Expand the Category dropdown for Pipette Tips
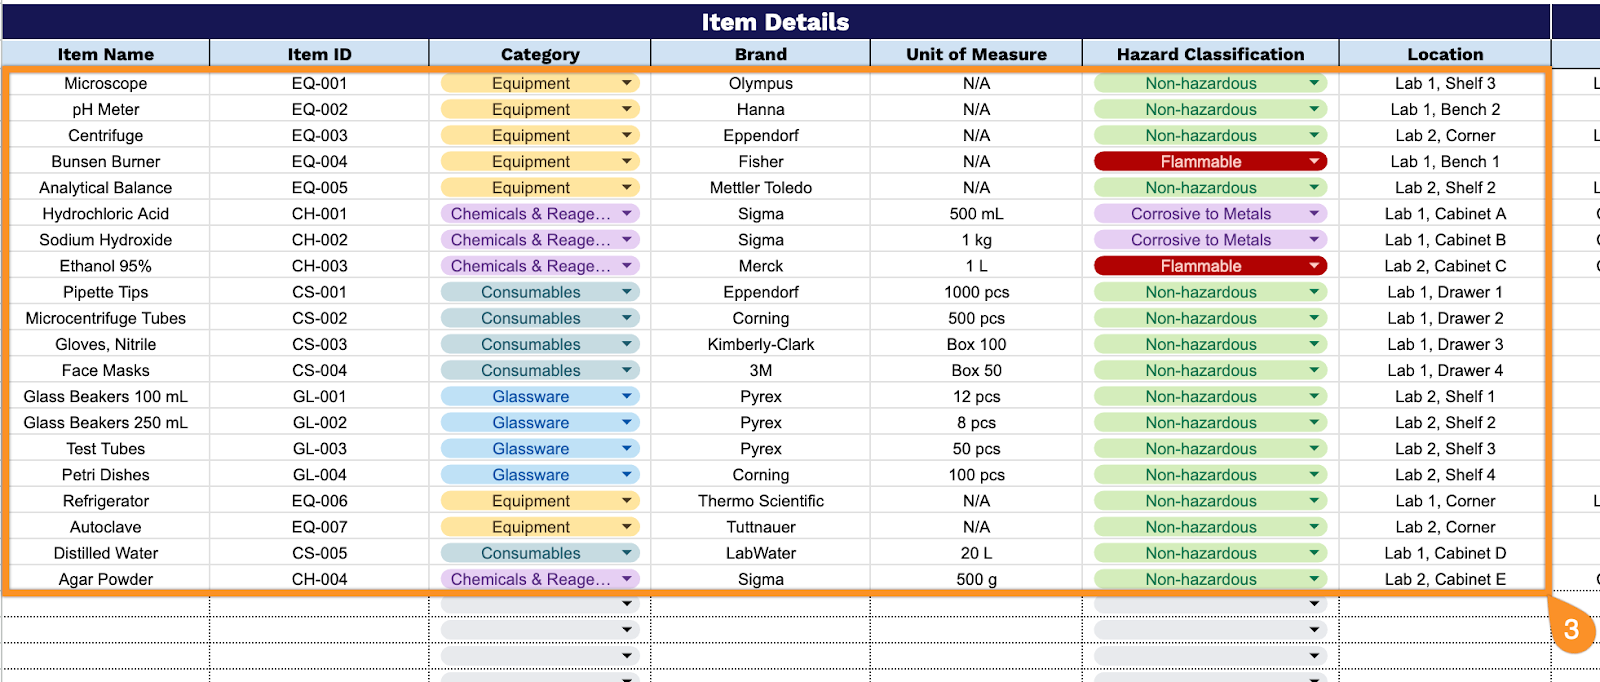 tap(626, 291)
